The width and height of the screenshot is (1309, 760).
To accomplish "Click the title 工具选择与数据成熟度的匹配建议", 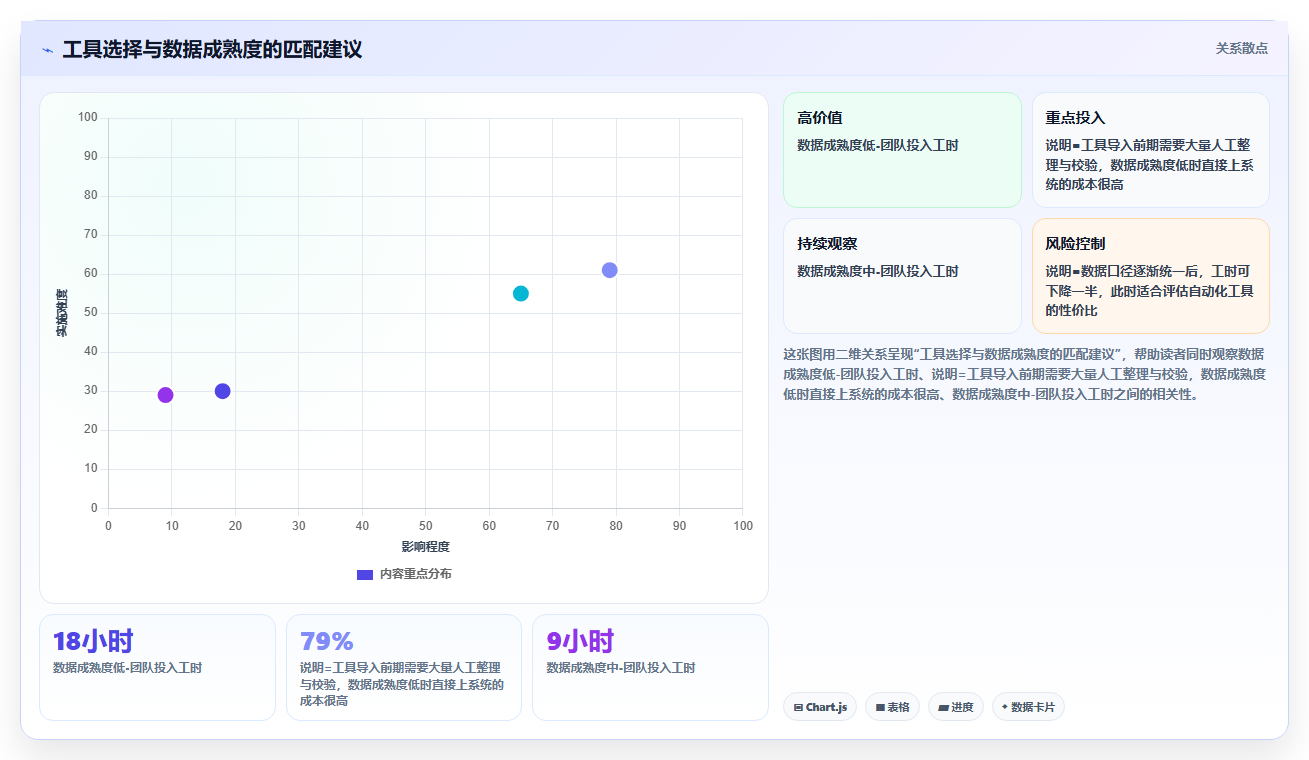I will point(212,49).
